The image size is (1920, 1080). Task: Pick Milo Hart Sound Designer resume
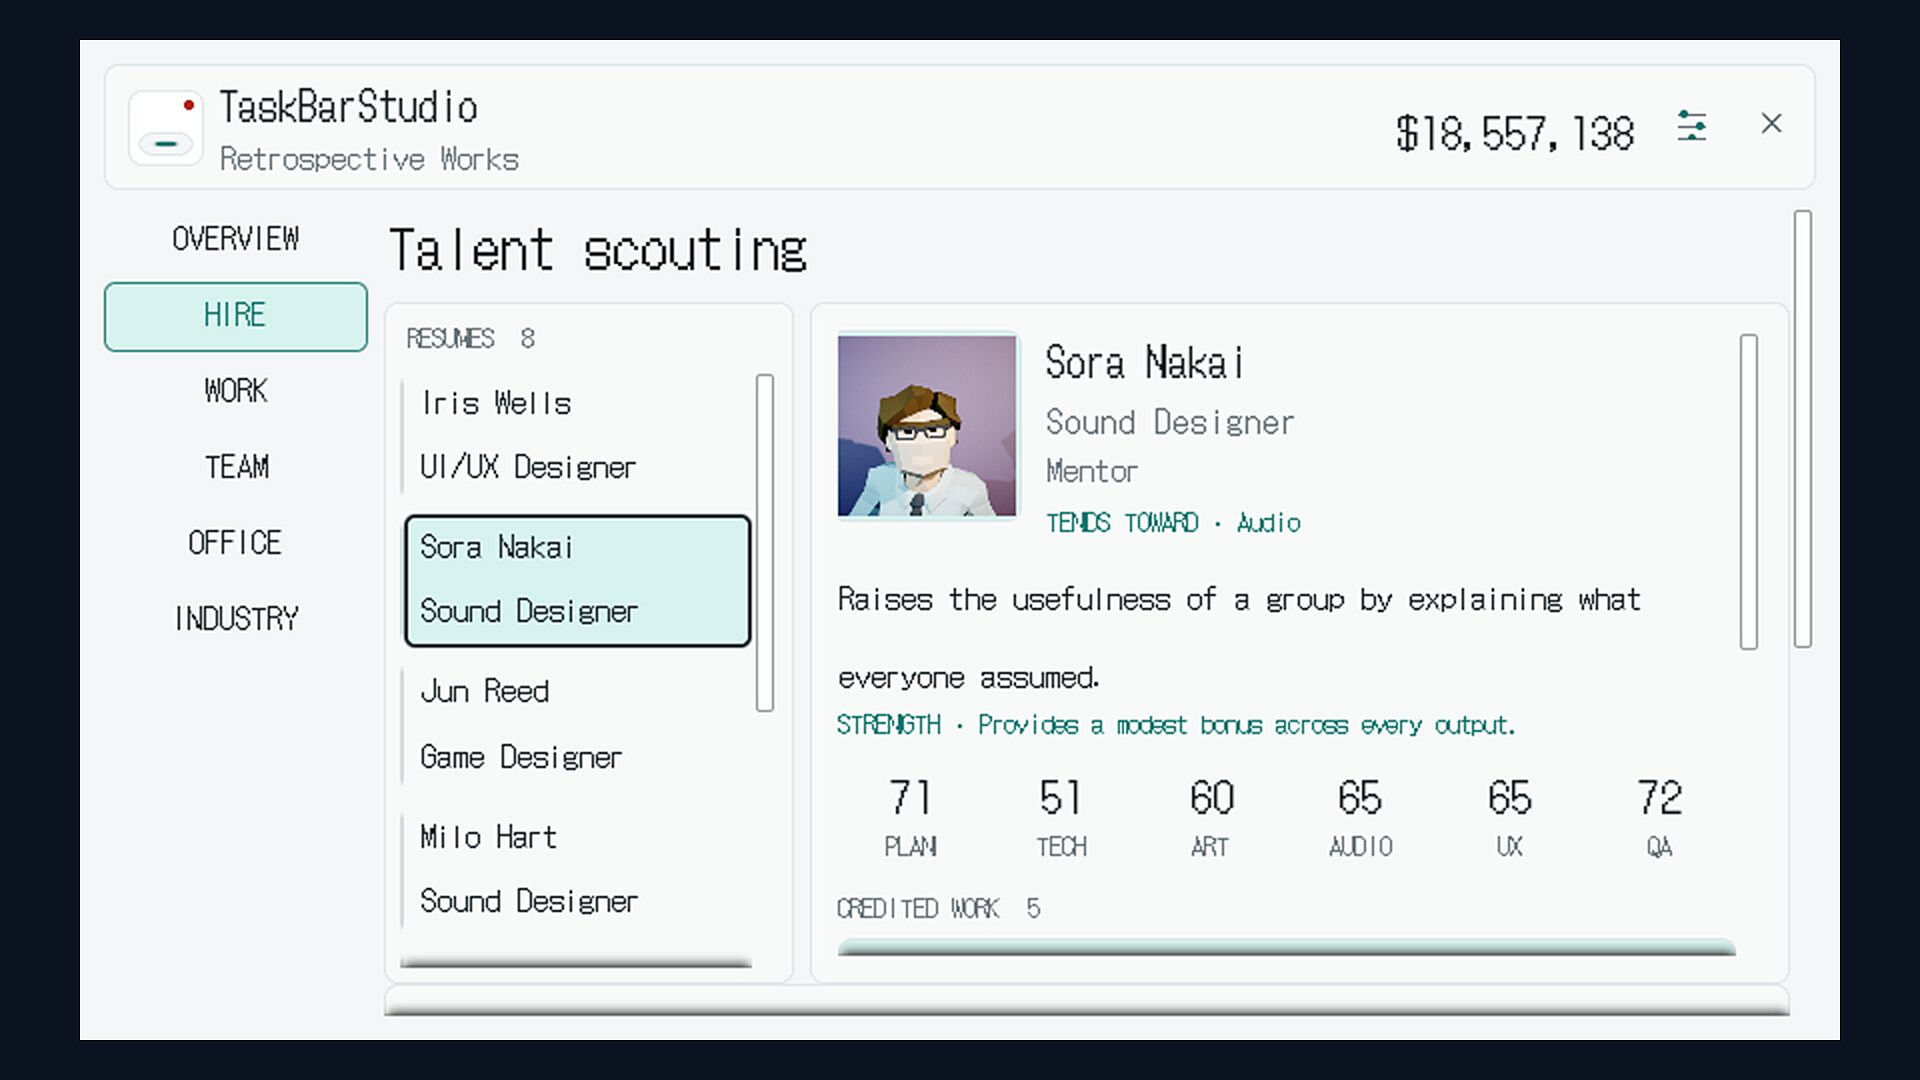576,868
